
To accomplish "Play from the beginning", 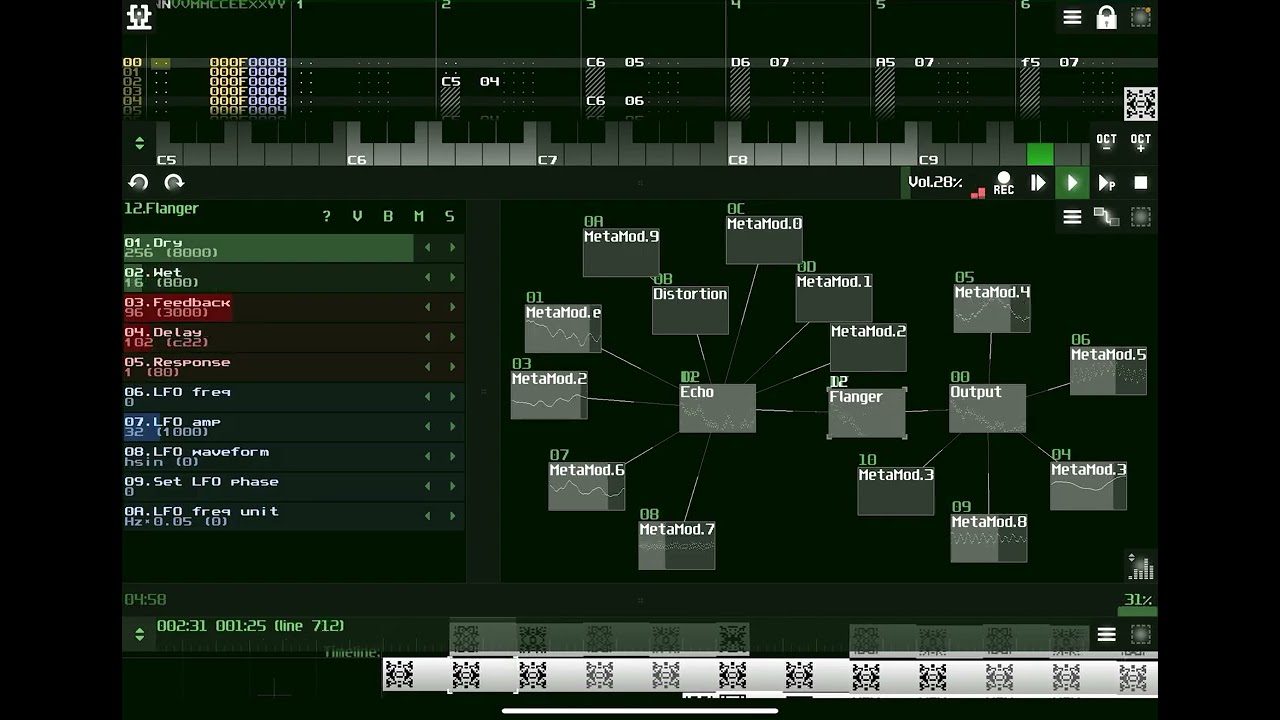I will (1038, 183).
